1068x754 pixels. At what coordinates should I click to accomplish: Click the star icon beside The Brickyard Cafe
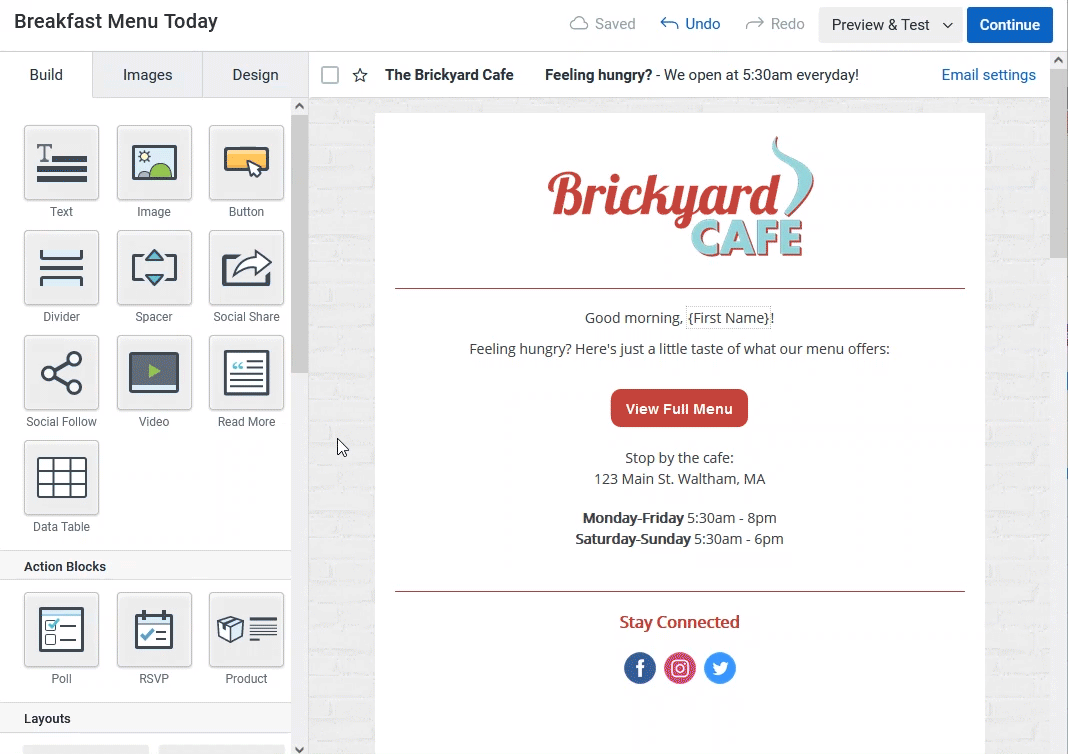(x=360, y=75)
